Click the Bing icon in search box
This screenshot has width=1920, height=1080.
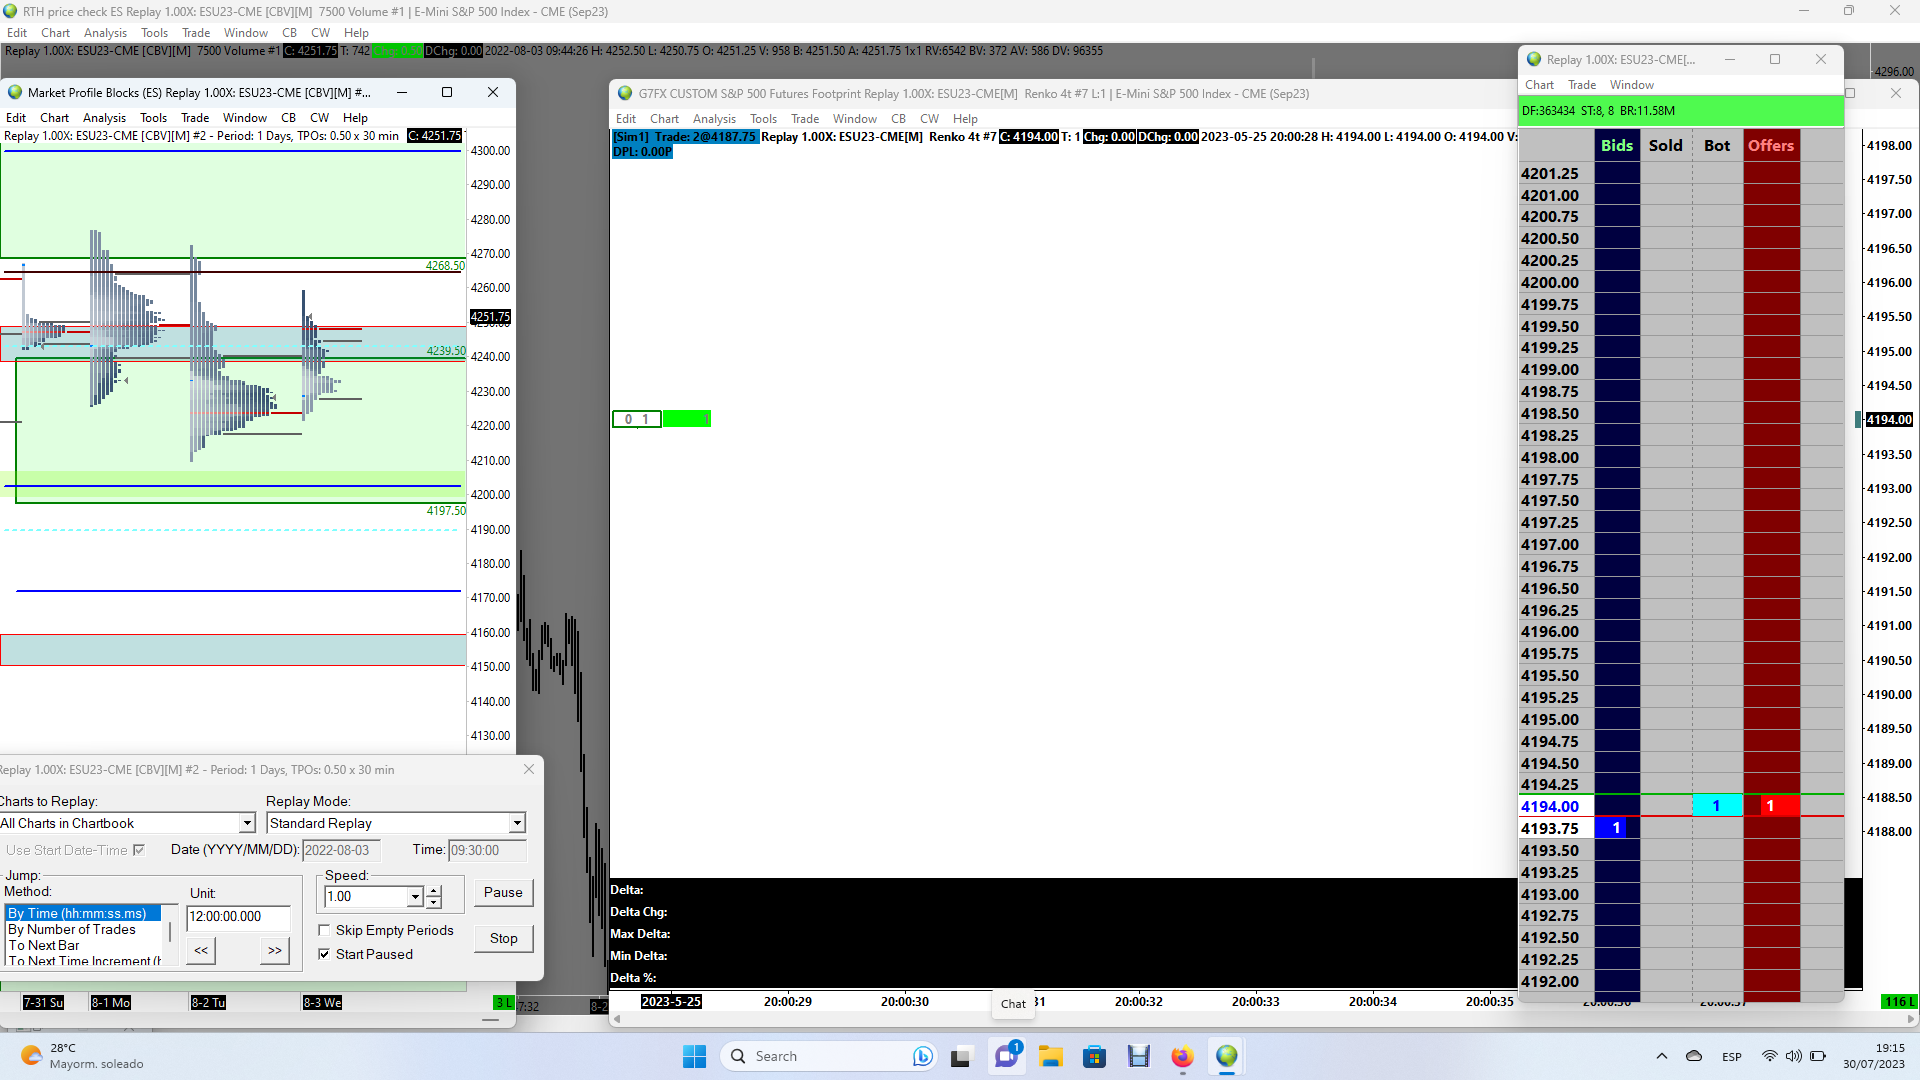click(x=922, y=1057)
